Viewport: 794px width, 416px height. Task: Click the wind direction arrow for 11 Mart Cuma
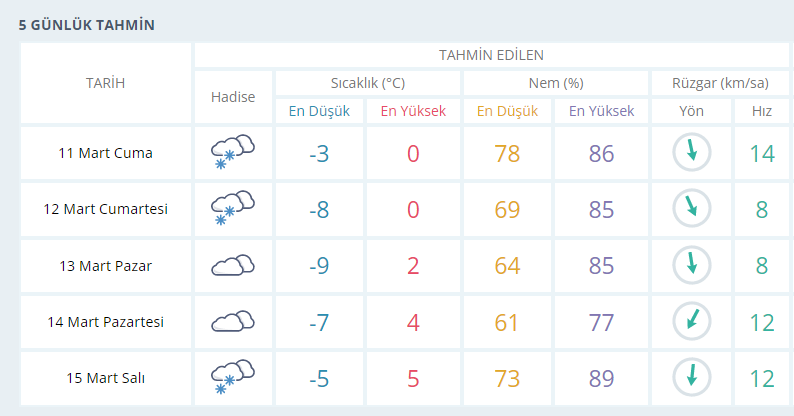(692, 152)
